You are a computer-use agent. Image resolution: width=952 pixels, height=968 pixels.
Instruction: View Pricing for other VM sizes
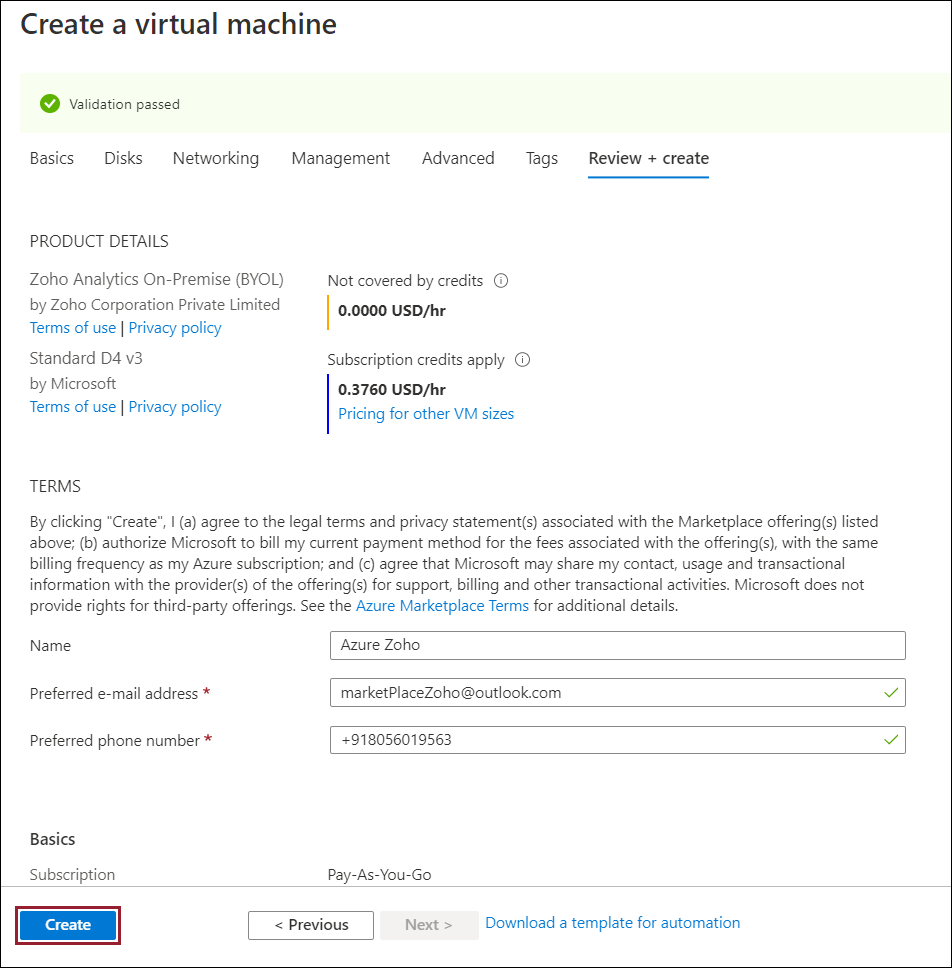pyautogui.click(x=426, y=414)
